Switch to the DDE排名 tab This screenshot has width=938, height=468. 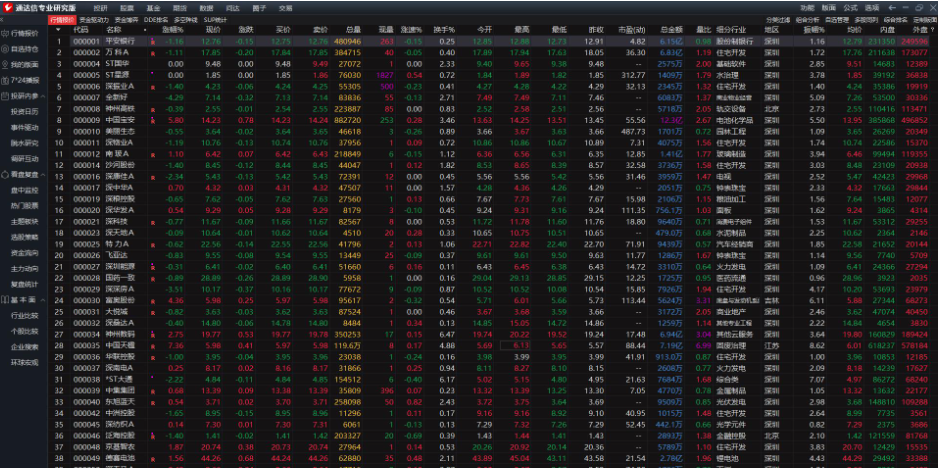click(156, 19)
